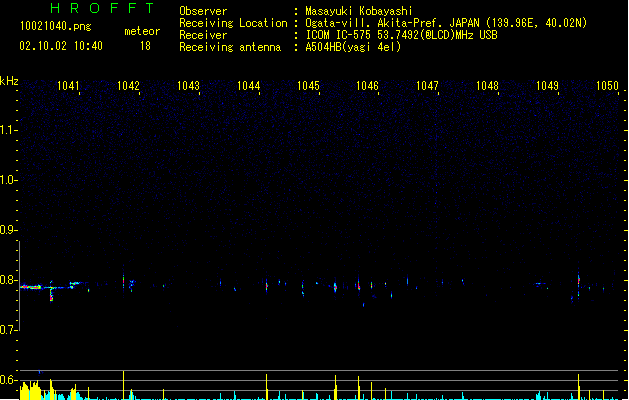Viewport: 629px width, 400px height.
Task: Click the 1046 time axis marker
Action: click(367, 85)
